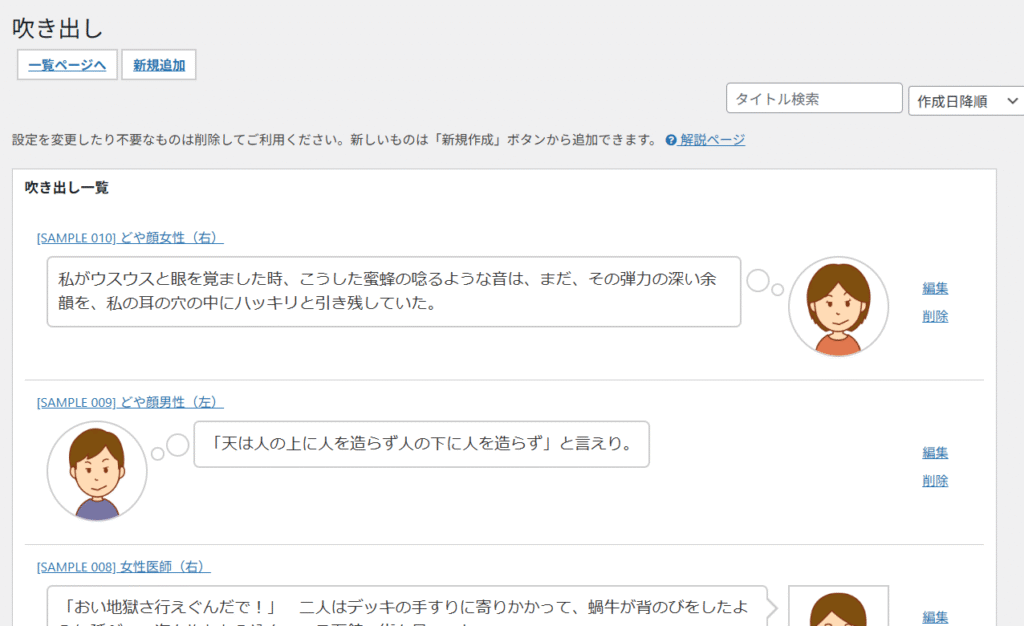The image size is (1024, 626).
Task: Click the woman avatar in SAMPLE 010
Action: click(838, 306)
